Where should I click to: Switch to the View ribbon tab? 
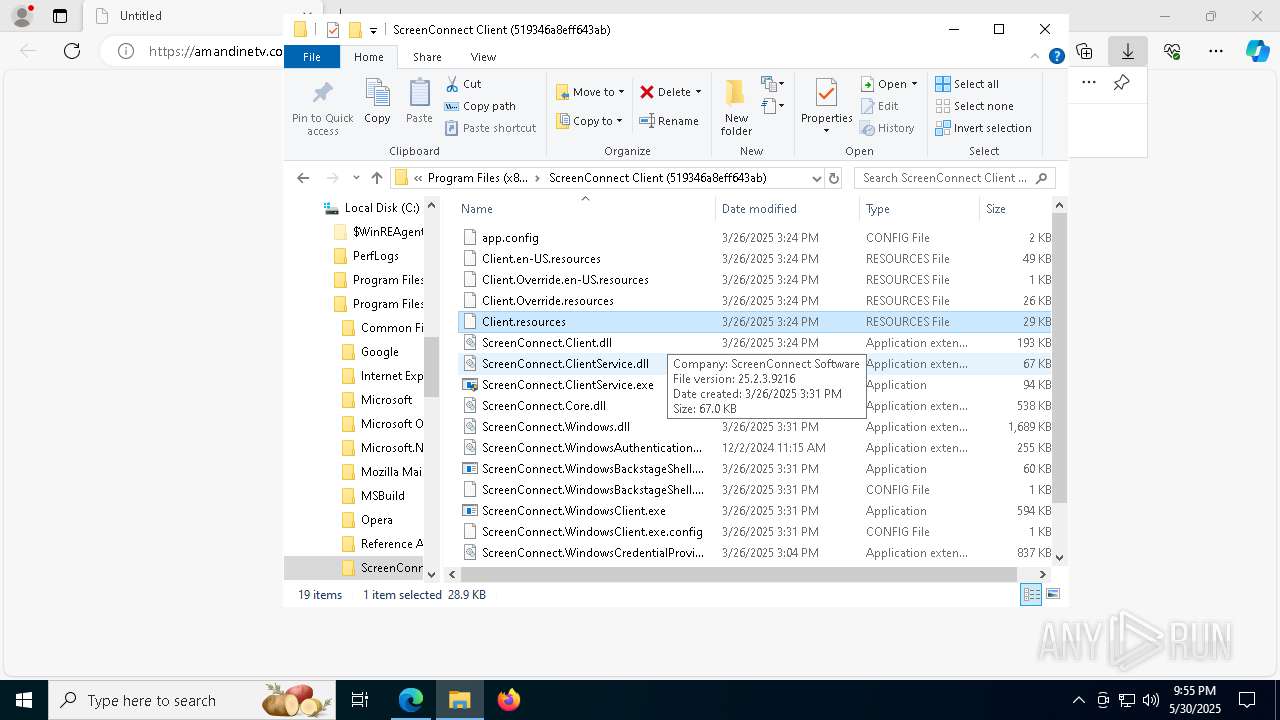(x=483, y=57)
